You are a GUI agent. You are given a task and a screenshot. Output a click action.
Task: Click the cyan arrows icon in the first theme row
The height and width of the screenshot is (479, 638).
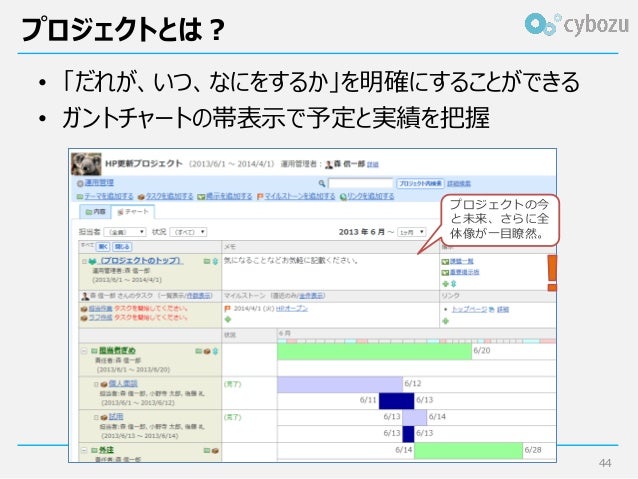(215, 351)
